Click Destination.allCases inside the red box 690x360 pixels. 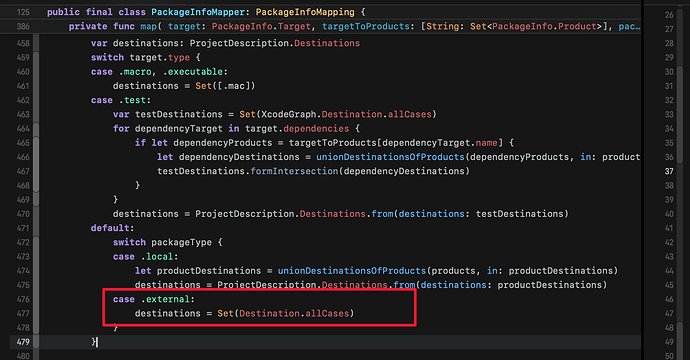pos(294,313)
